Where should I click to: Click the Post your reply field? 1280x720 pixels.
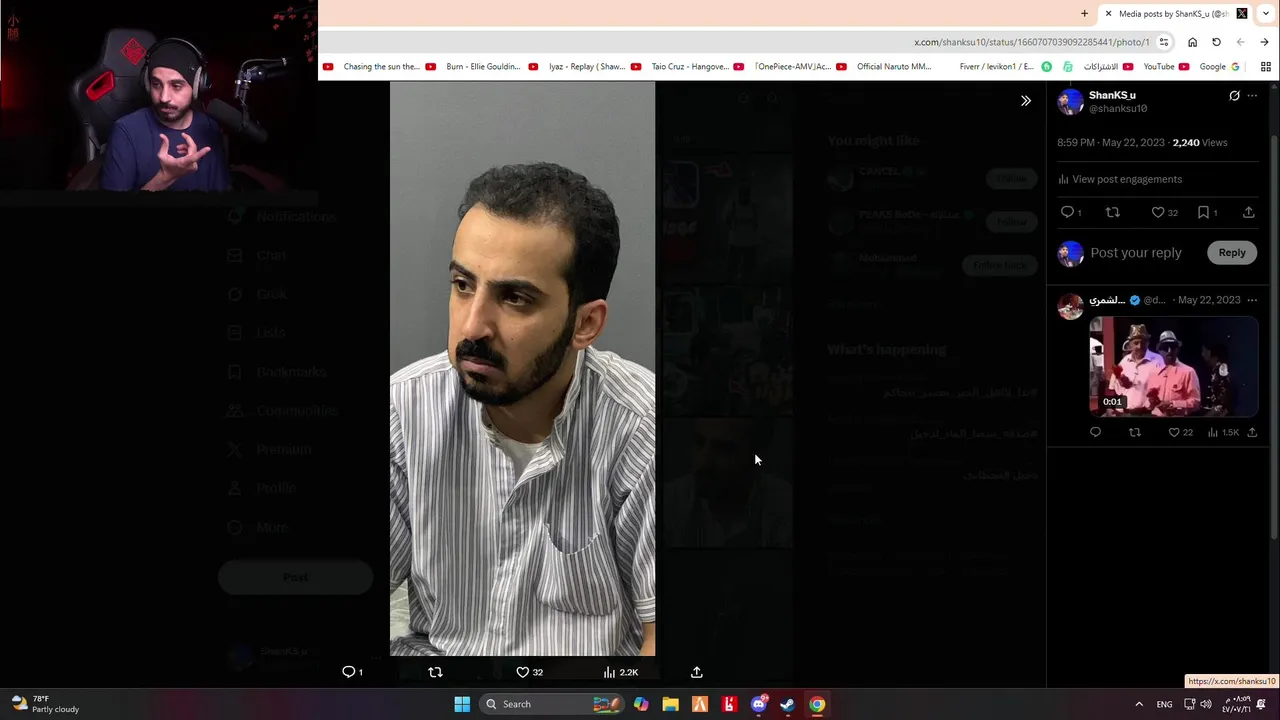[1136, 253]
